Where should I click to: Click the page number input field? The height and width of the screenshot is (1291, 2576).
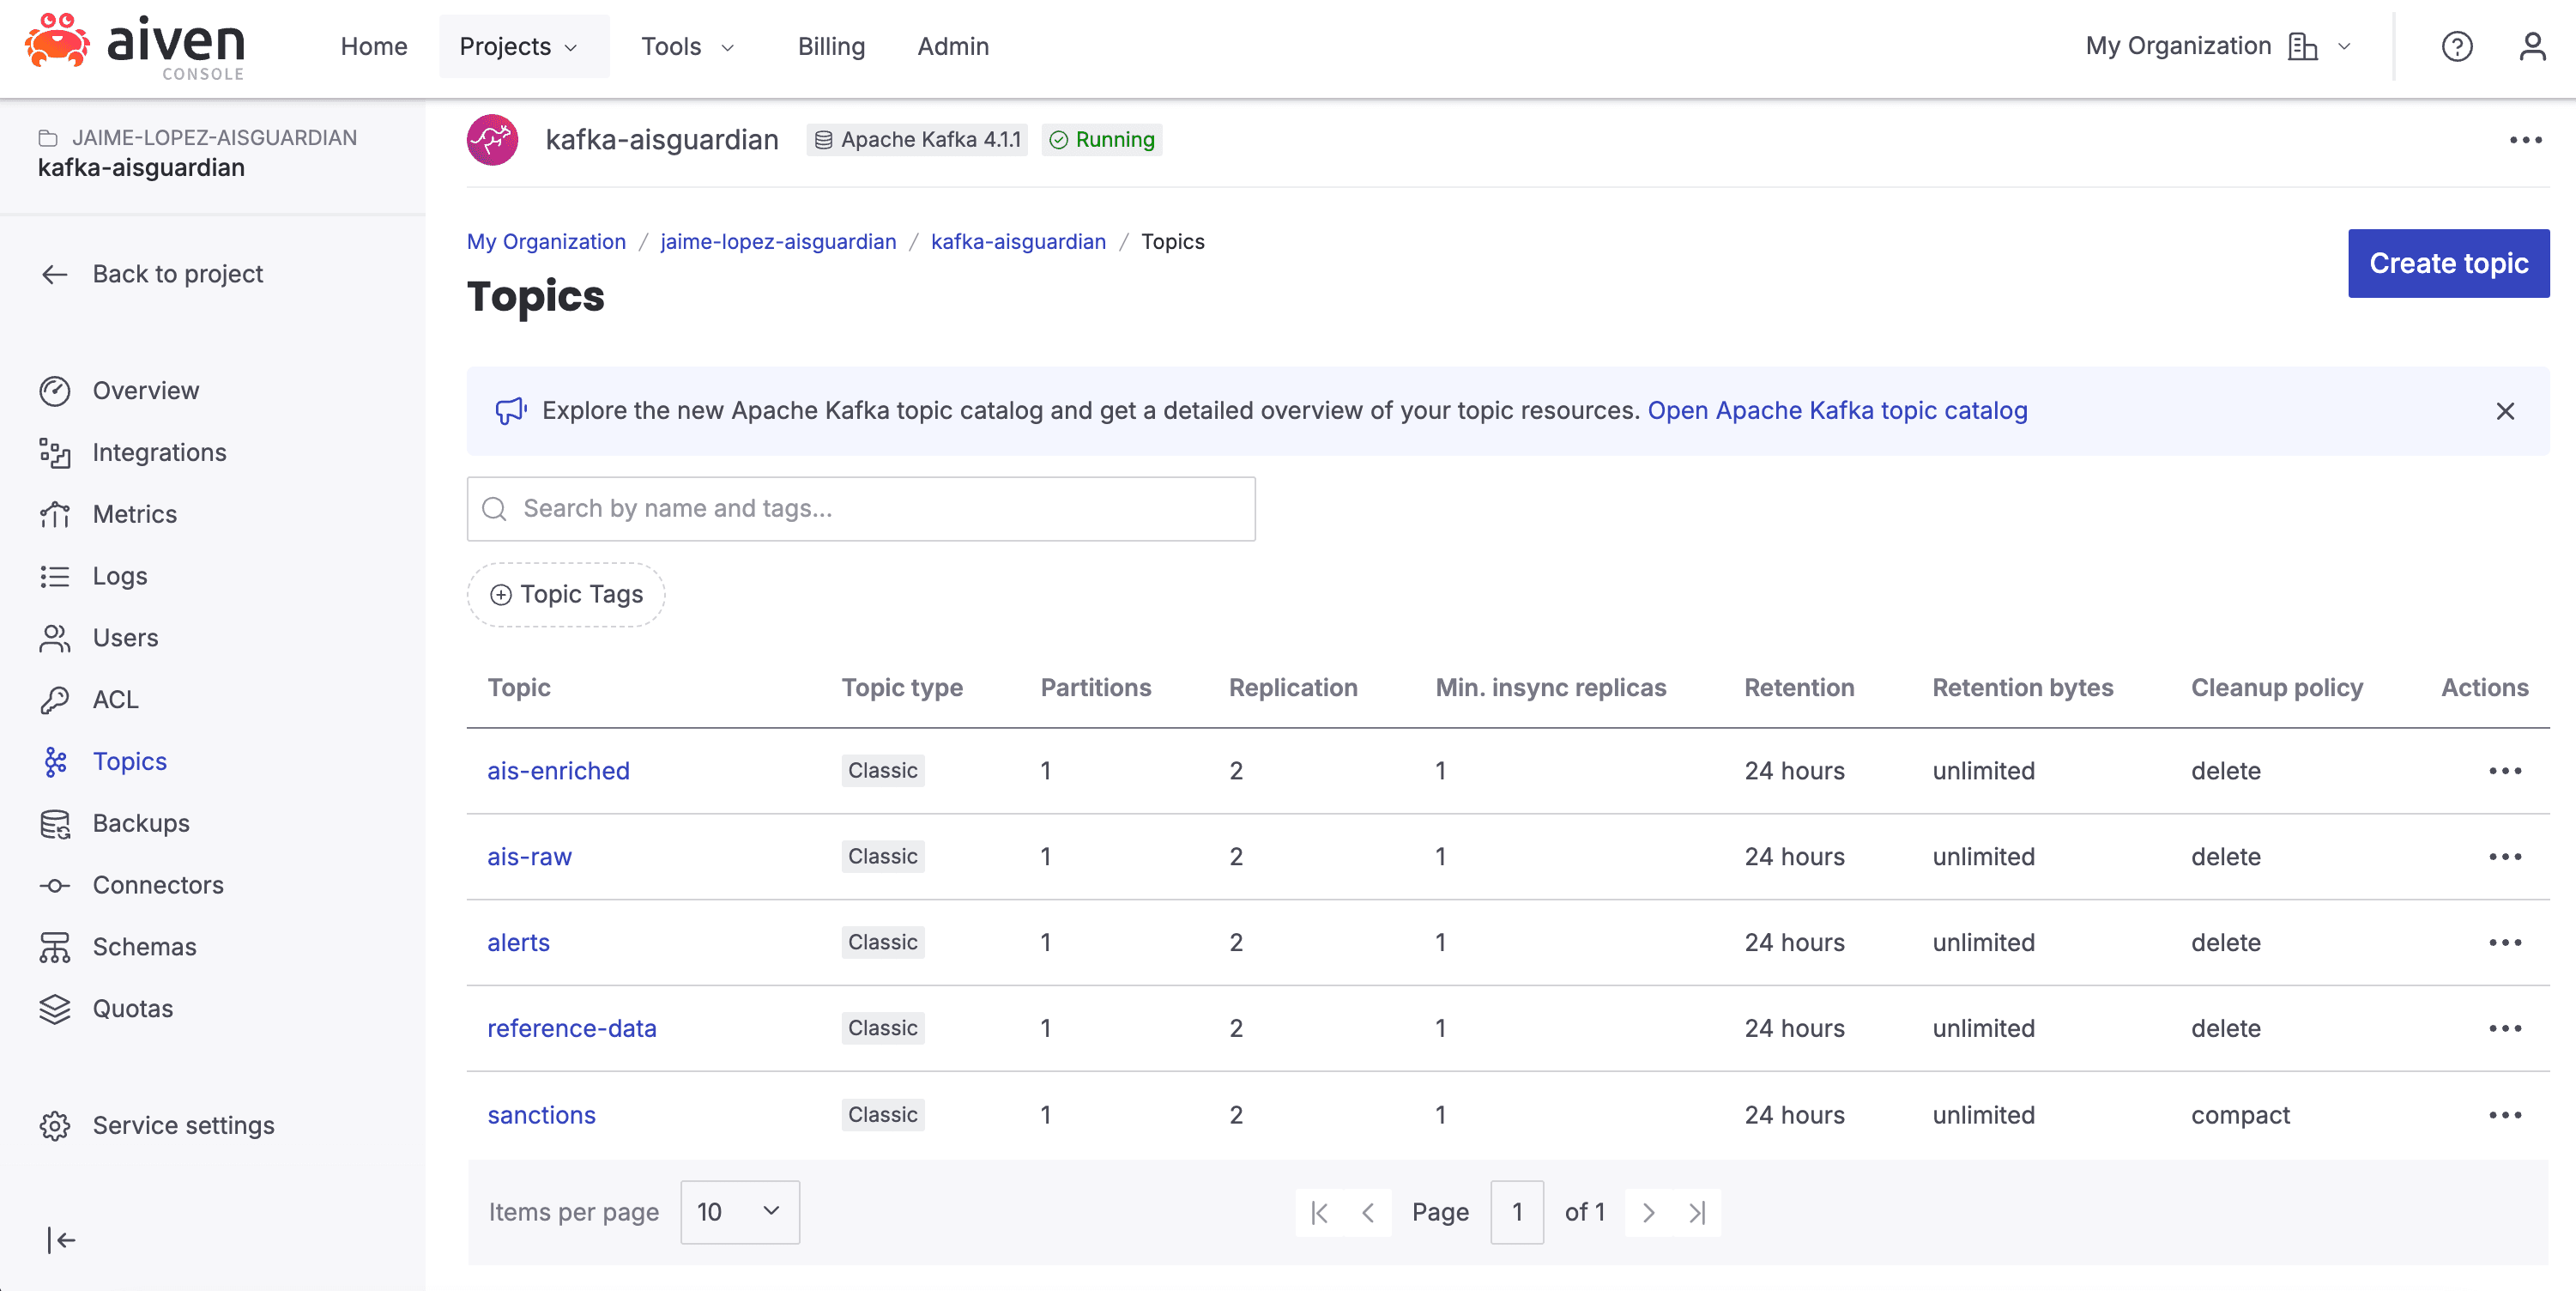[x=1517, y=1212]
